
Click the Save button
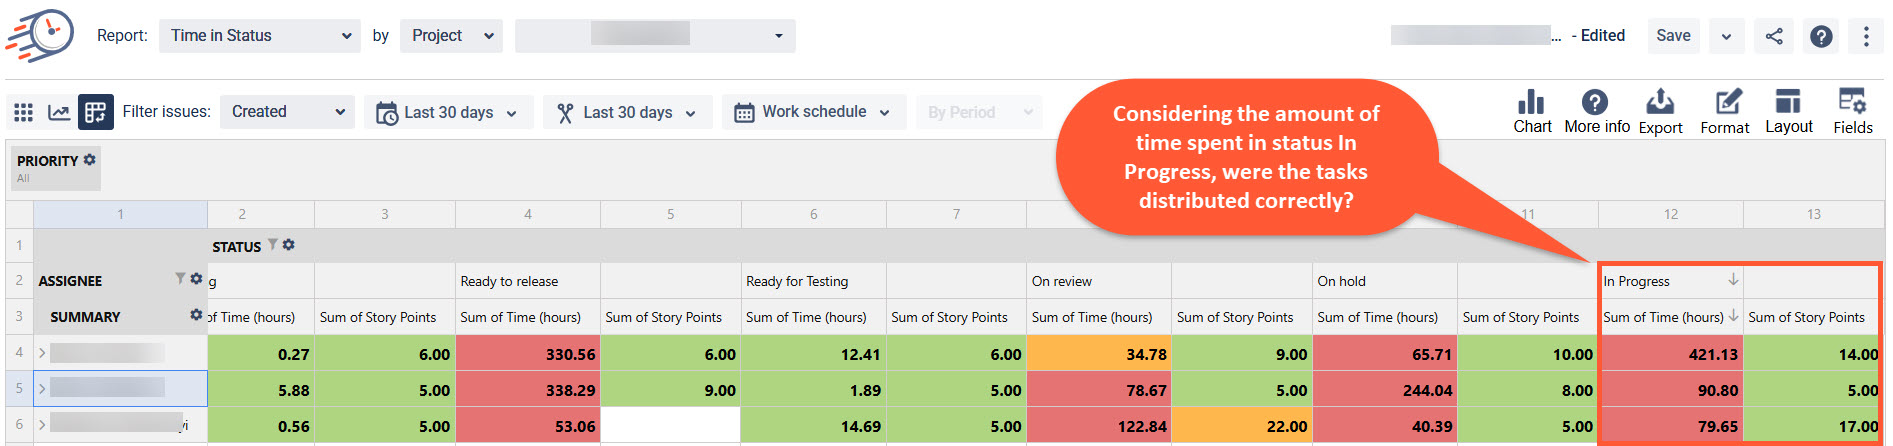pos(1673,36)
